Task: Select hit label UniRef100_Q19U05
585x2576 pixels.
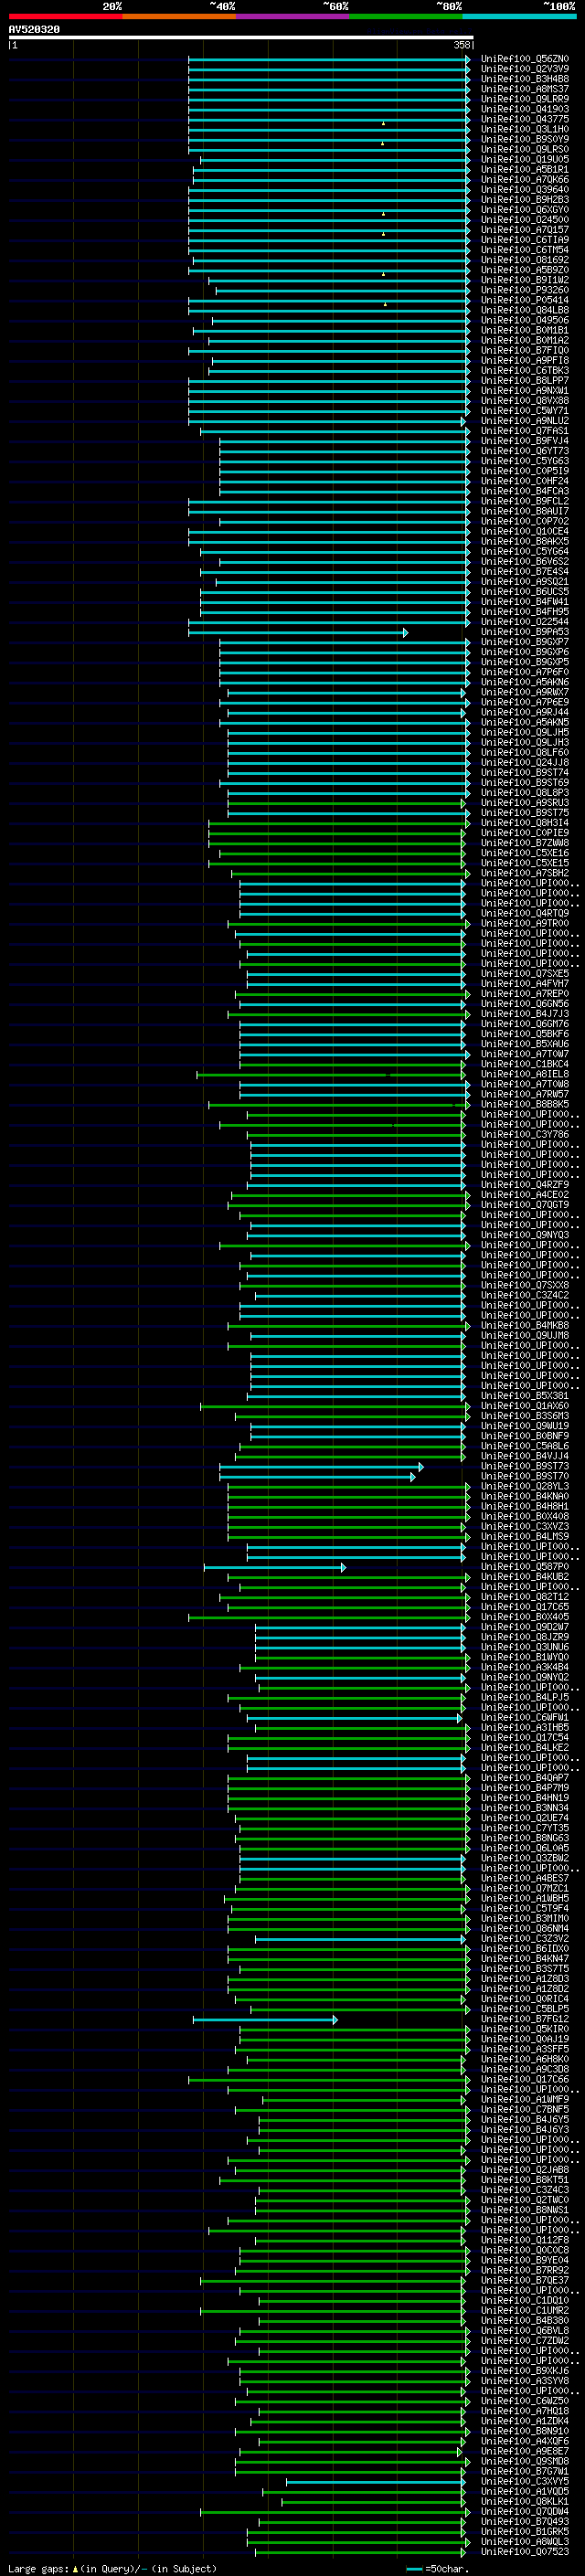Action: click(525, 160)
